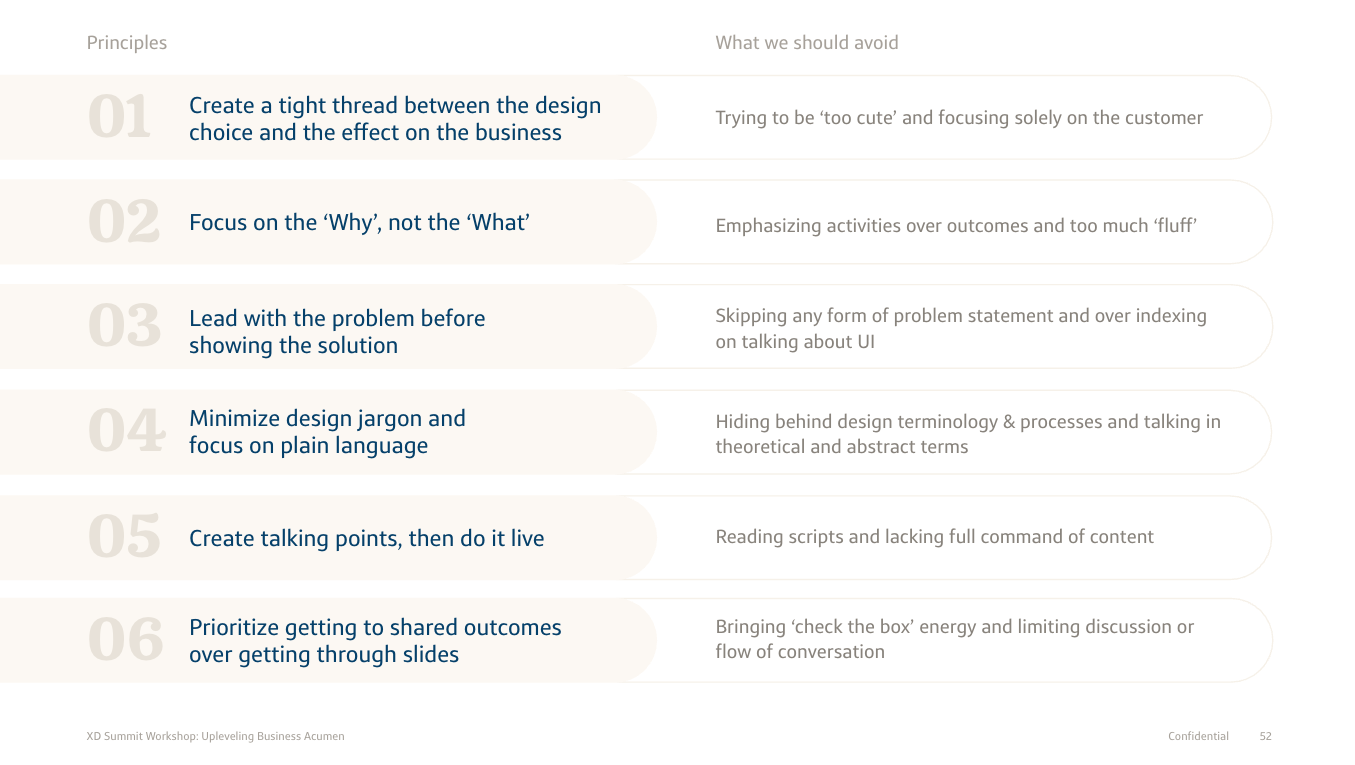Select the 05 number graphic

124,537
